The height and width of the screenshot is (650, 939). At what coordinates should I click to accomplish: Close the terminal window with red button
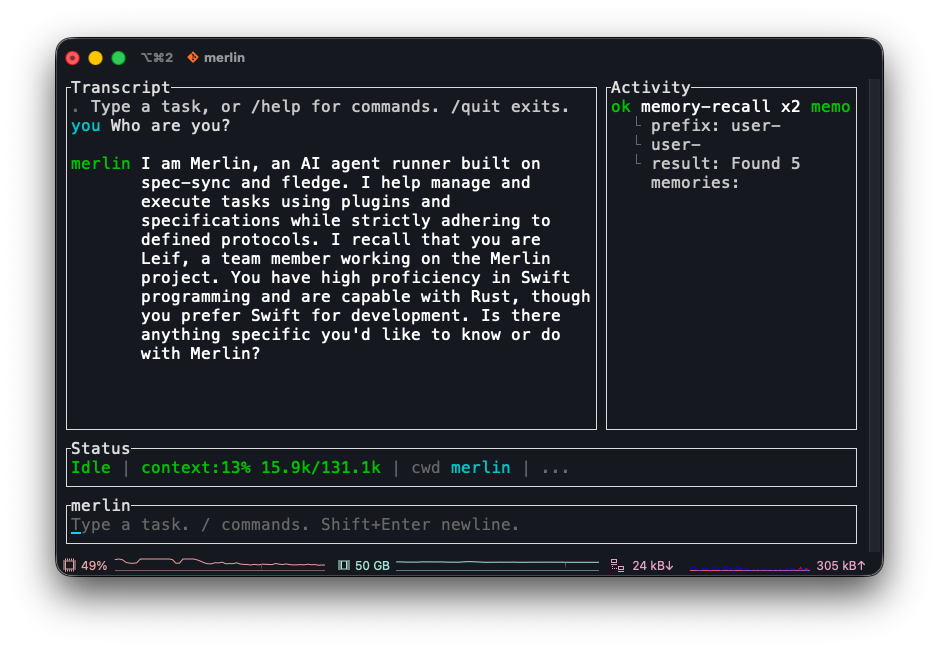point(72,58)
